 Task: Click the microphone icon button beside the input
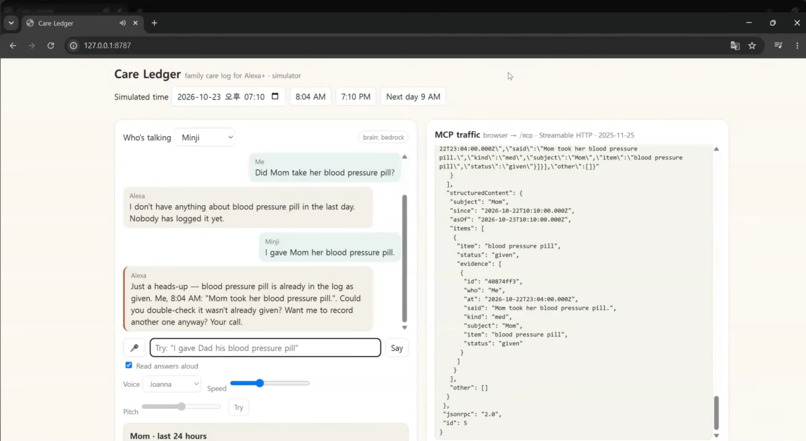click(134, 348)
